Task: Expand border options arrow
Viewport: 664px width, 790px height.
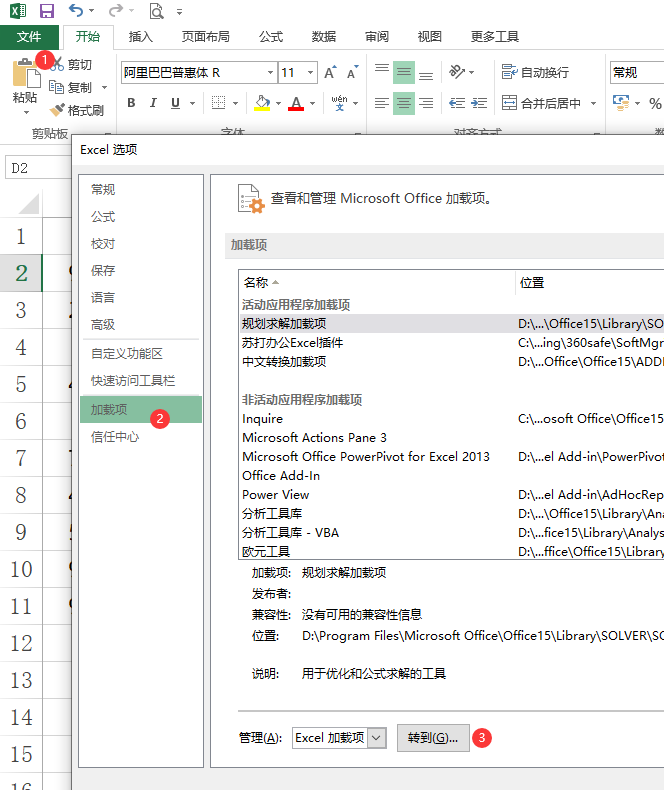Action: click(x=235, y=103)
